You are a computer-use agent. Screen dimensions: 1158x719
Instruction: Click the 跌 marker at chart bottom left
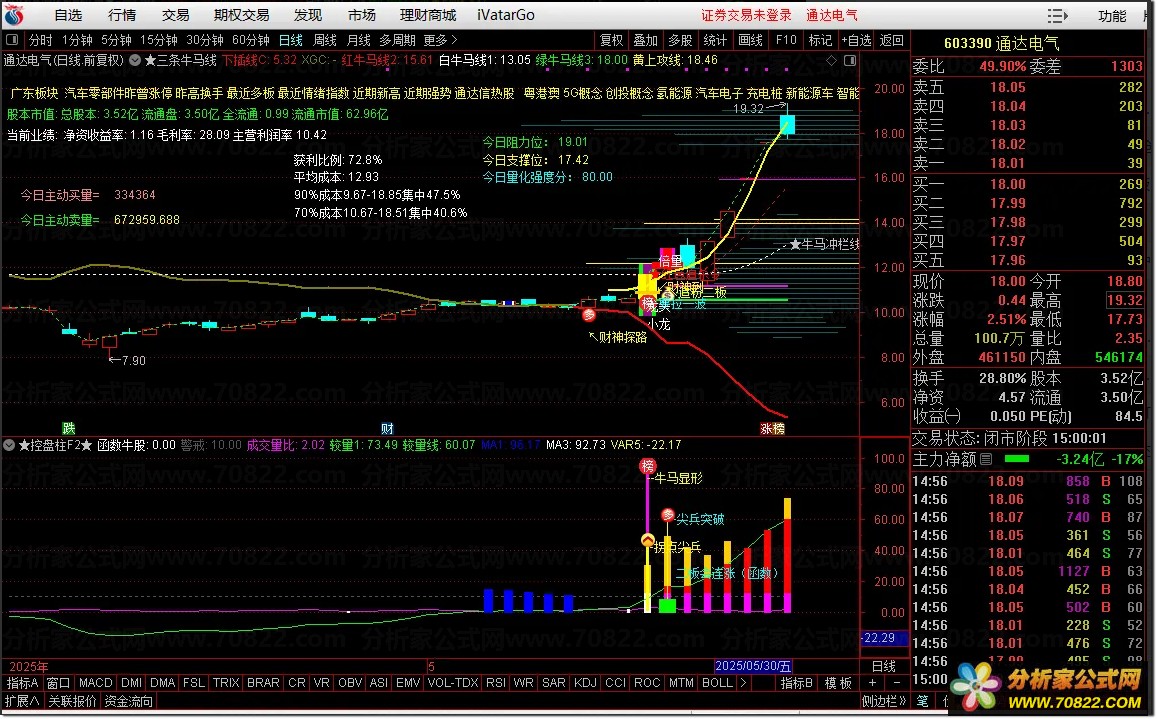click(x=69, y=428)
